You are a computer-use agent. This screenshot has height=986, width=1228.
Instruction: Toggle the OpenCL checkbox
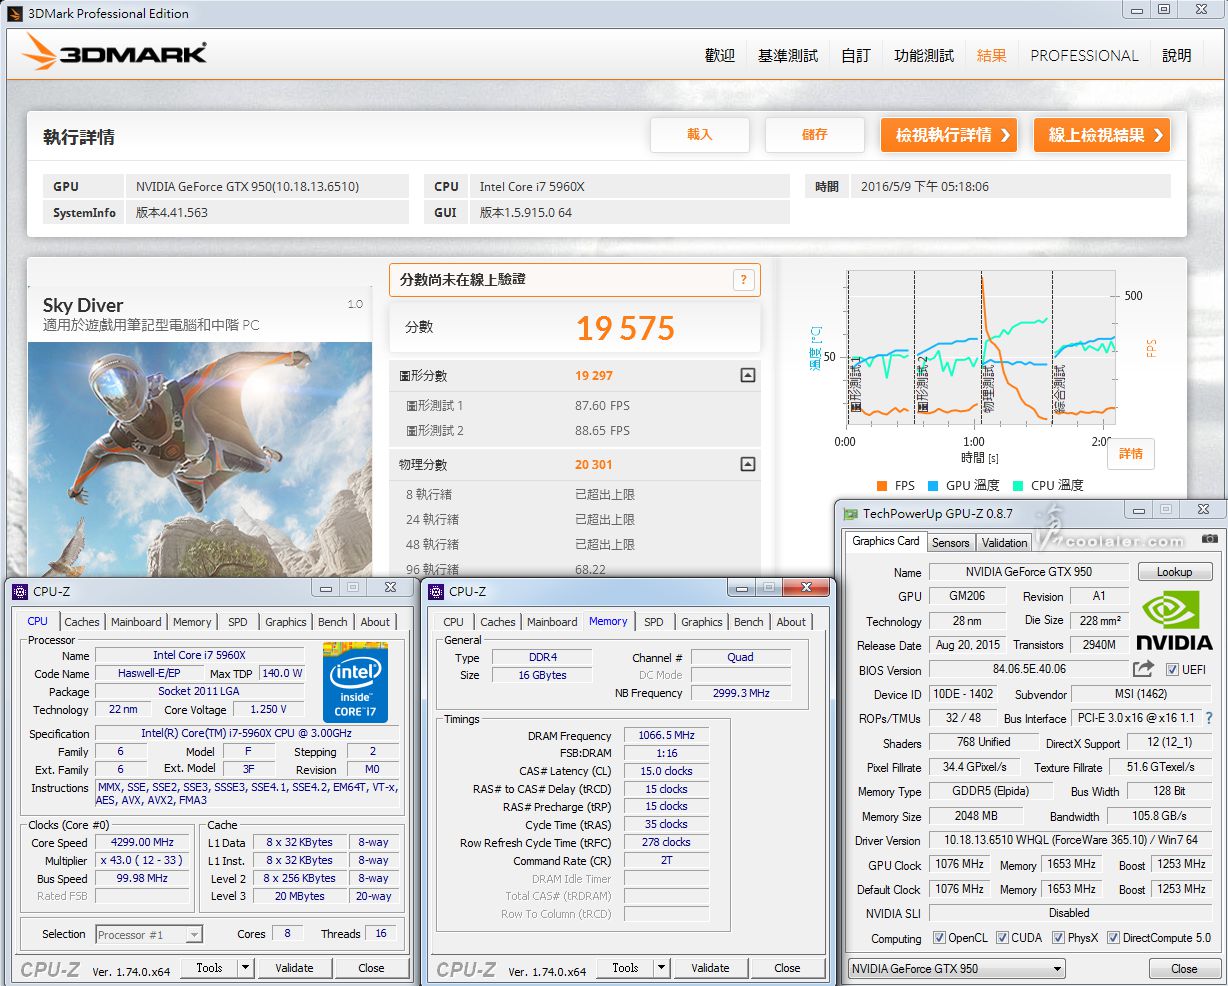939,938
